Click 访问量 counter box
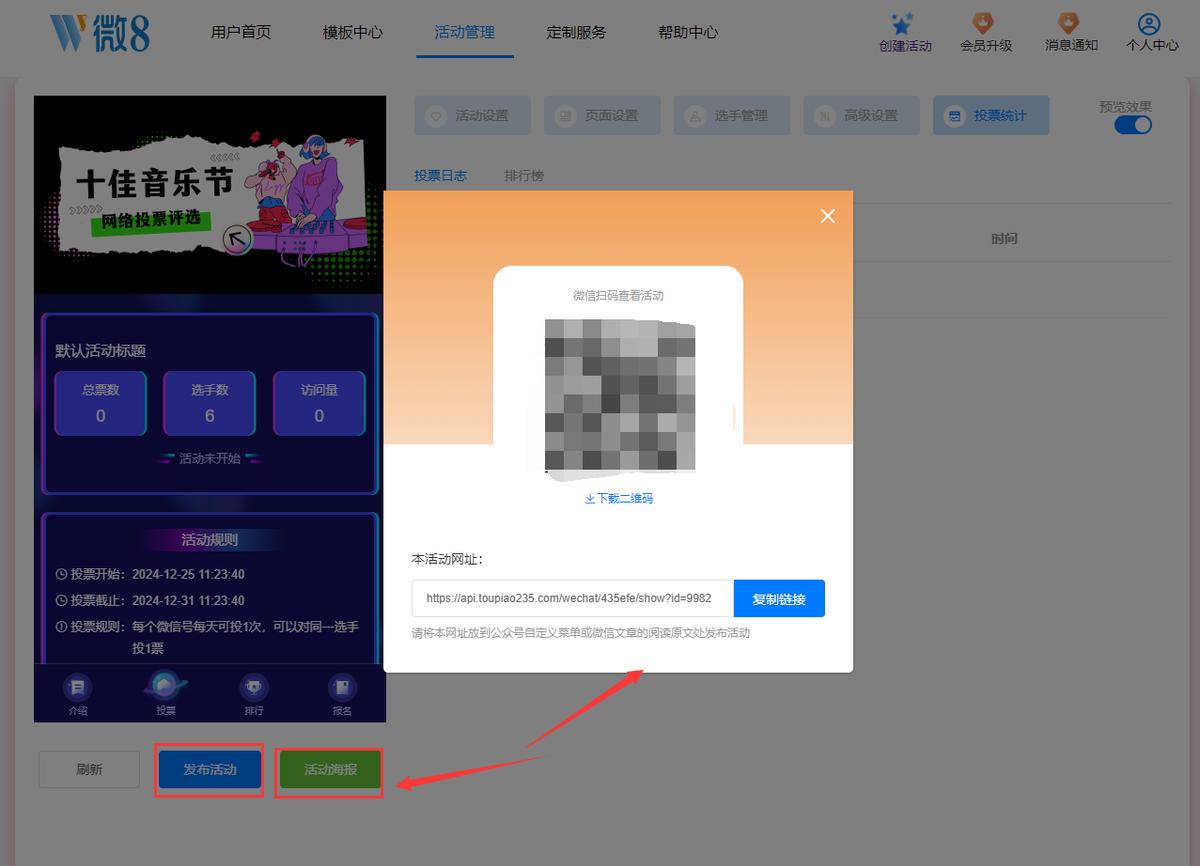The image size is (1200, 866). tap(319, 404)
